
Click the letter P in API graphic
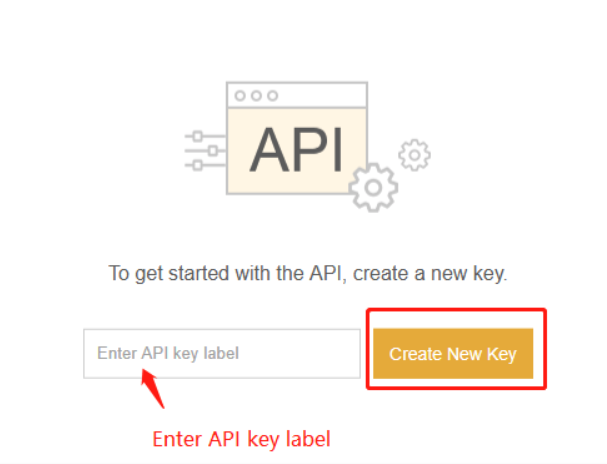[x=311, y=150]
